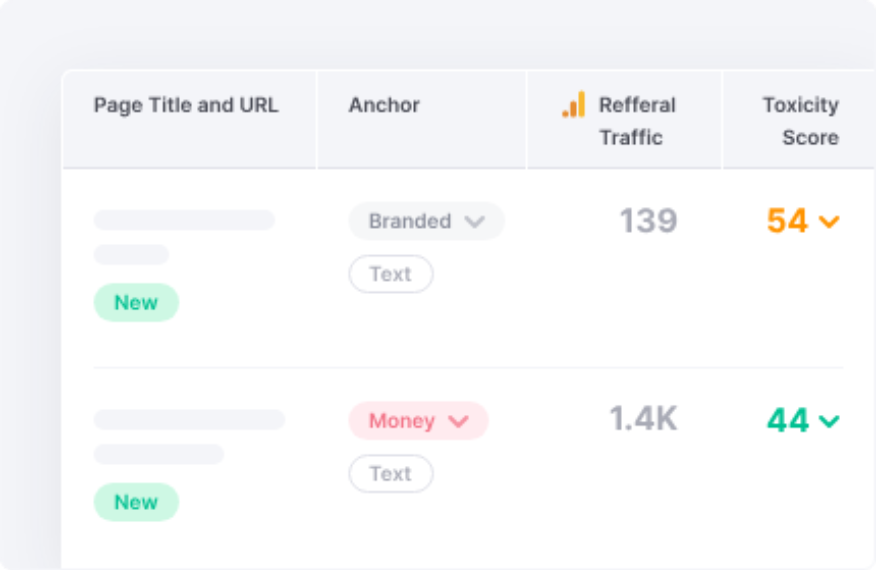Click the Text tag under Branded
This screenshot has height=570, width=876.
[391, 274]
